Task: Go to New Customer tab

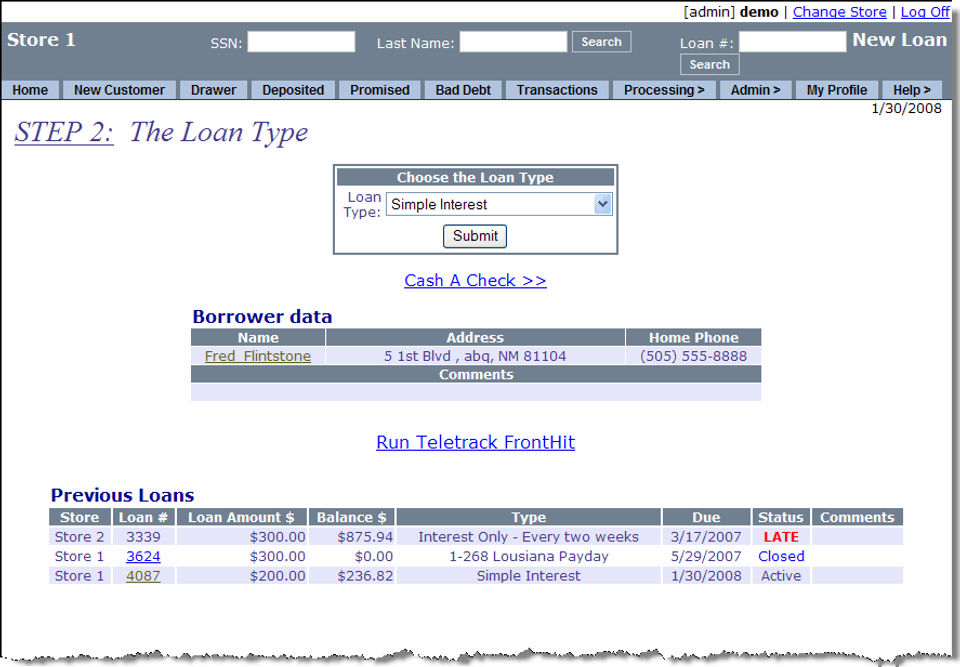Action: click(x=119, y=90)
